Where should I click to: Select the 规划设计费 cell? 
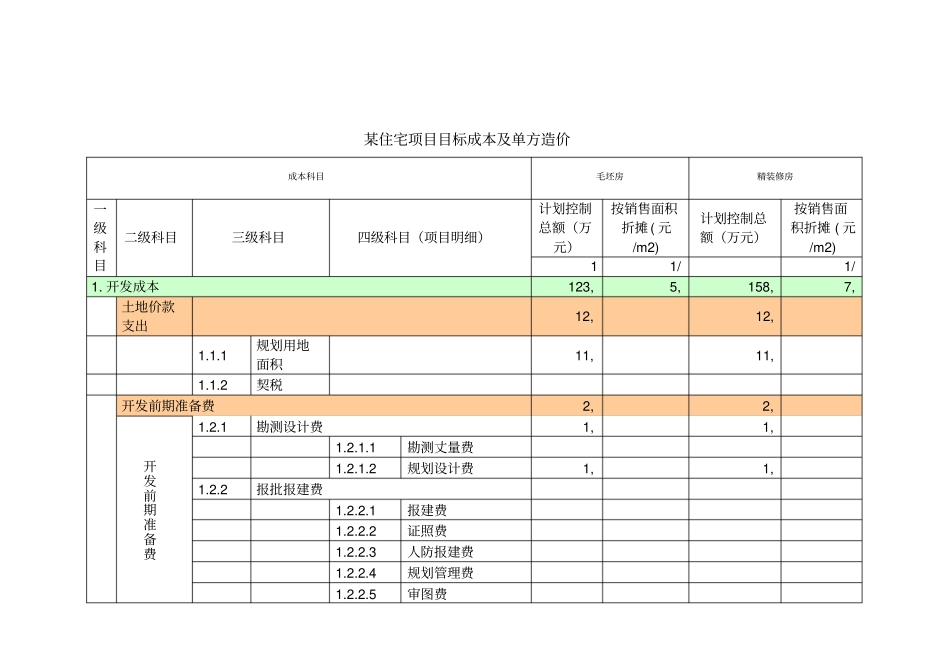(x=465, y=468)
